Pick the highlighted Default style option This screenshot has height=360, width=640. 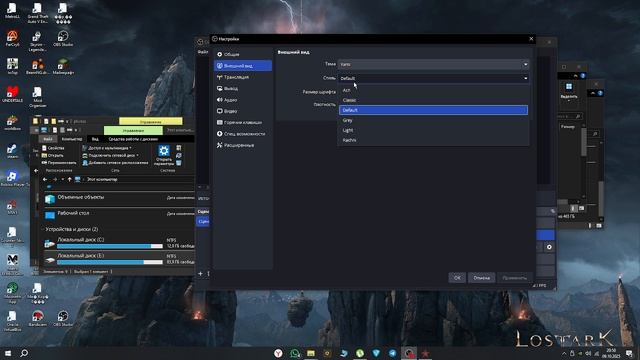[433, 110]
